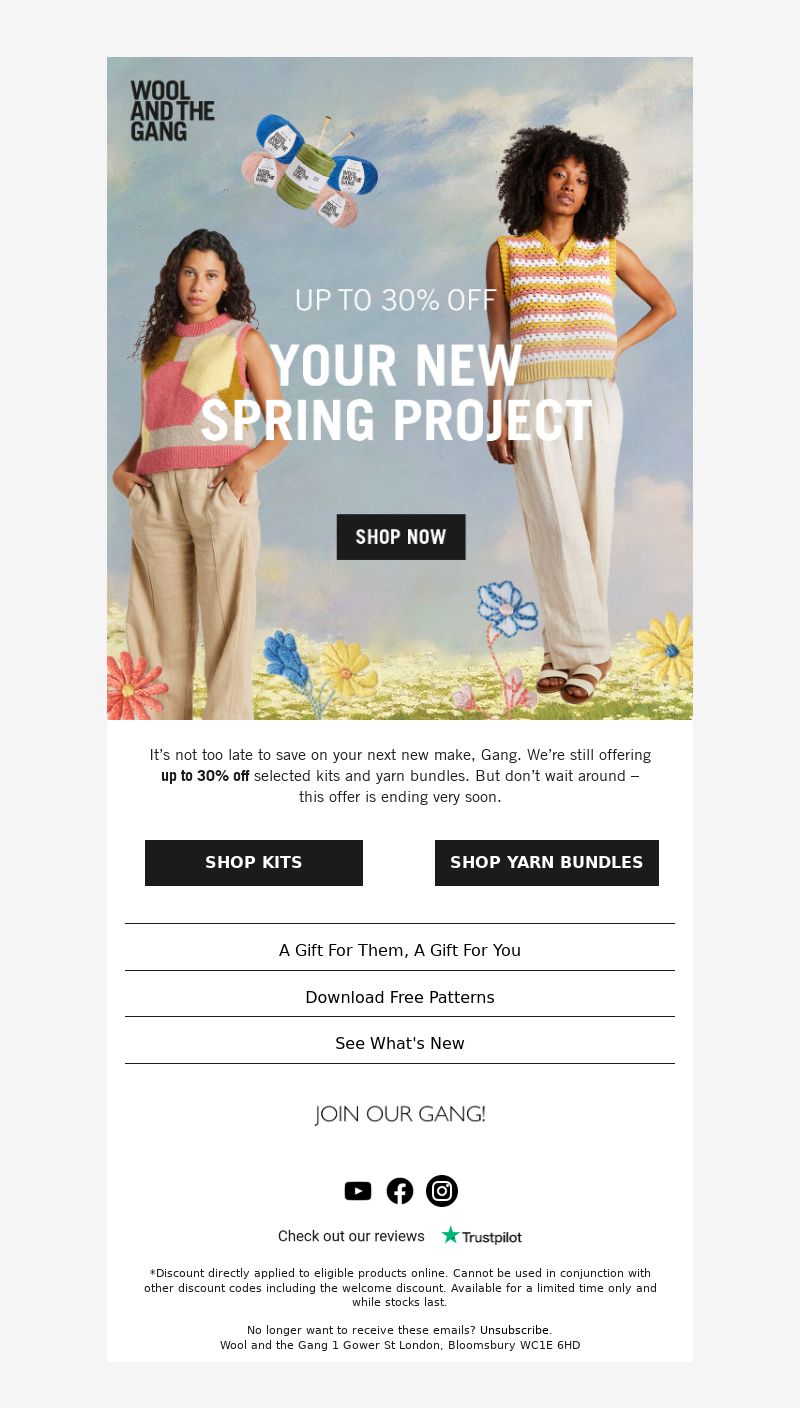
Task: Open the YouTube social icon
Action: point(358,1191)
